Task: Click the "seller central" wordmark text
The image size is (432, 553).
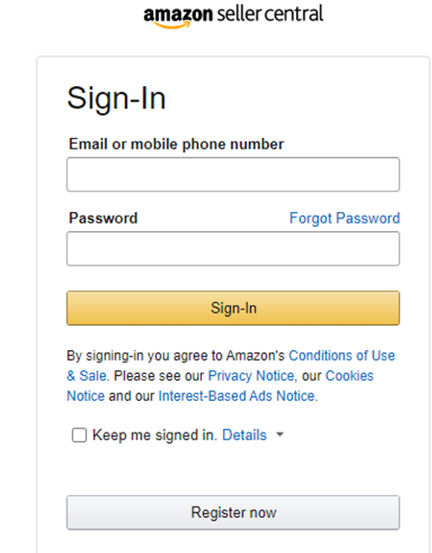Action: 270,13
